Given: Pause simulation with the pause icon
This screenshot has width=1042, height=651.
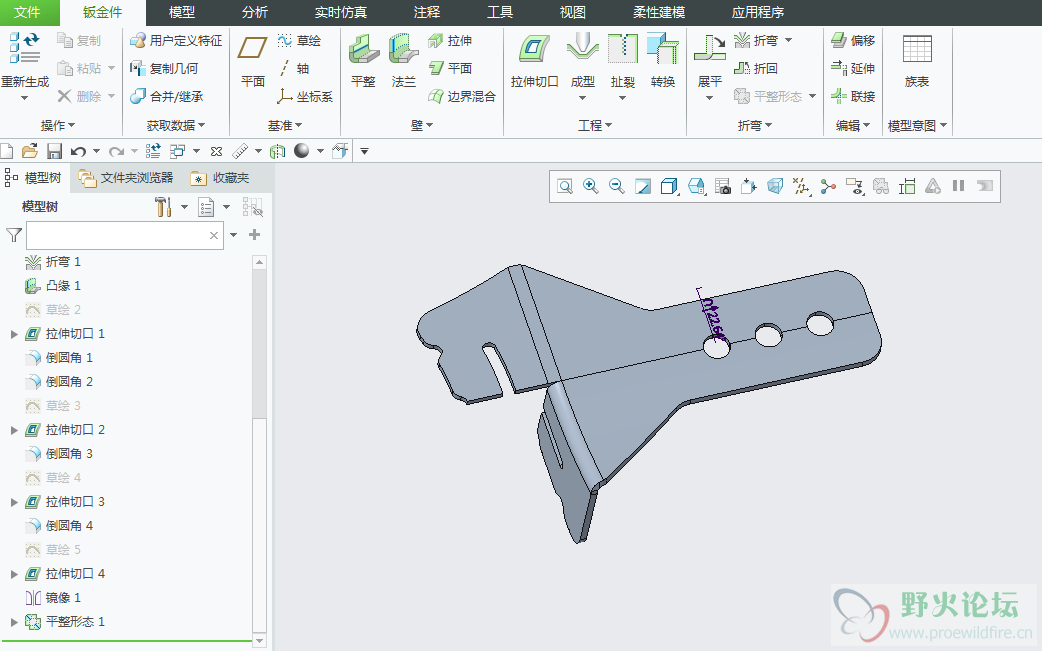Looking at the screenshot, I should [x=958, y=186].
